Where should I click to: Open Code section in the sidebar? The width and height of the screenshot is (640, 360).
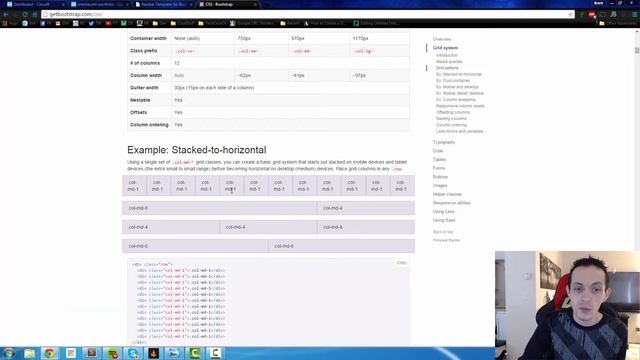pos(438,151)
